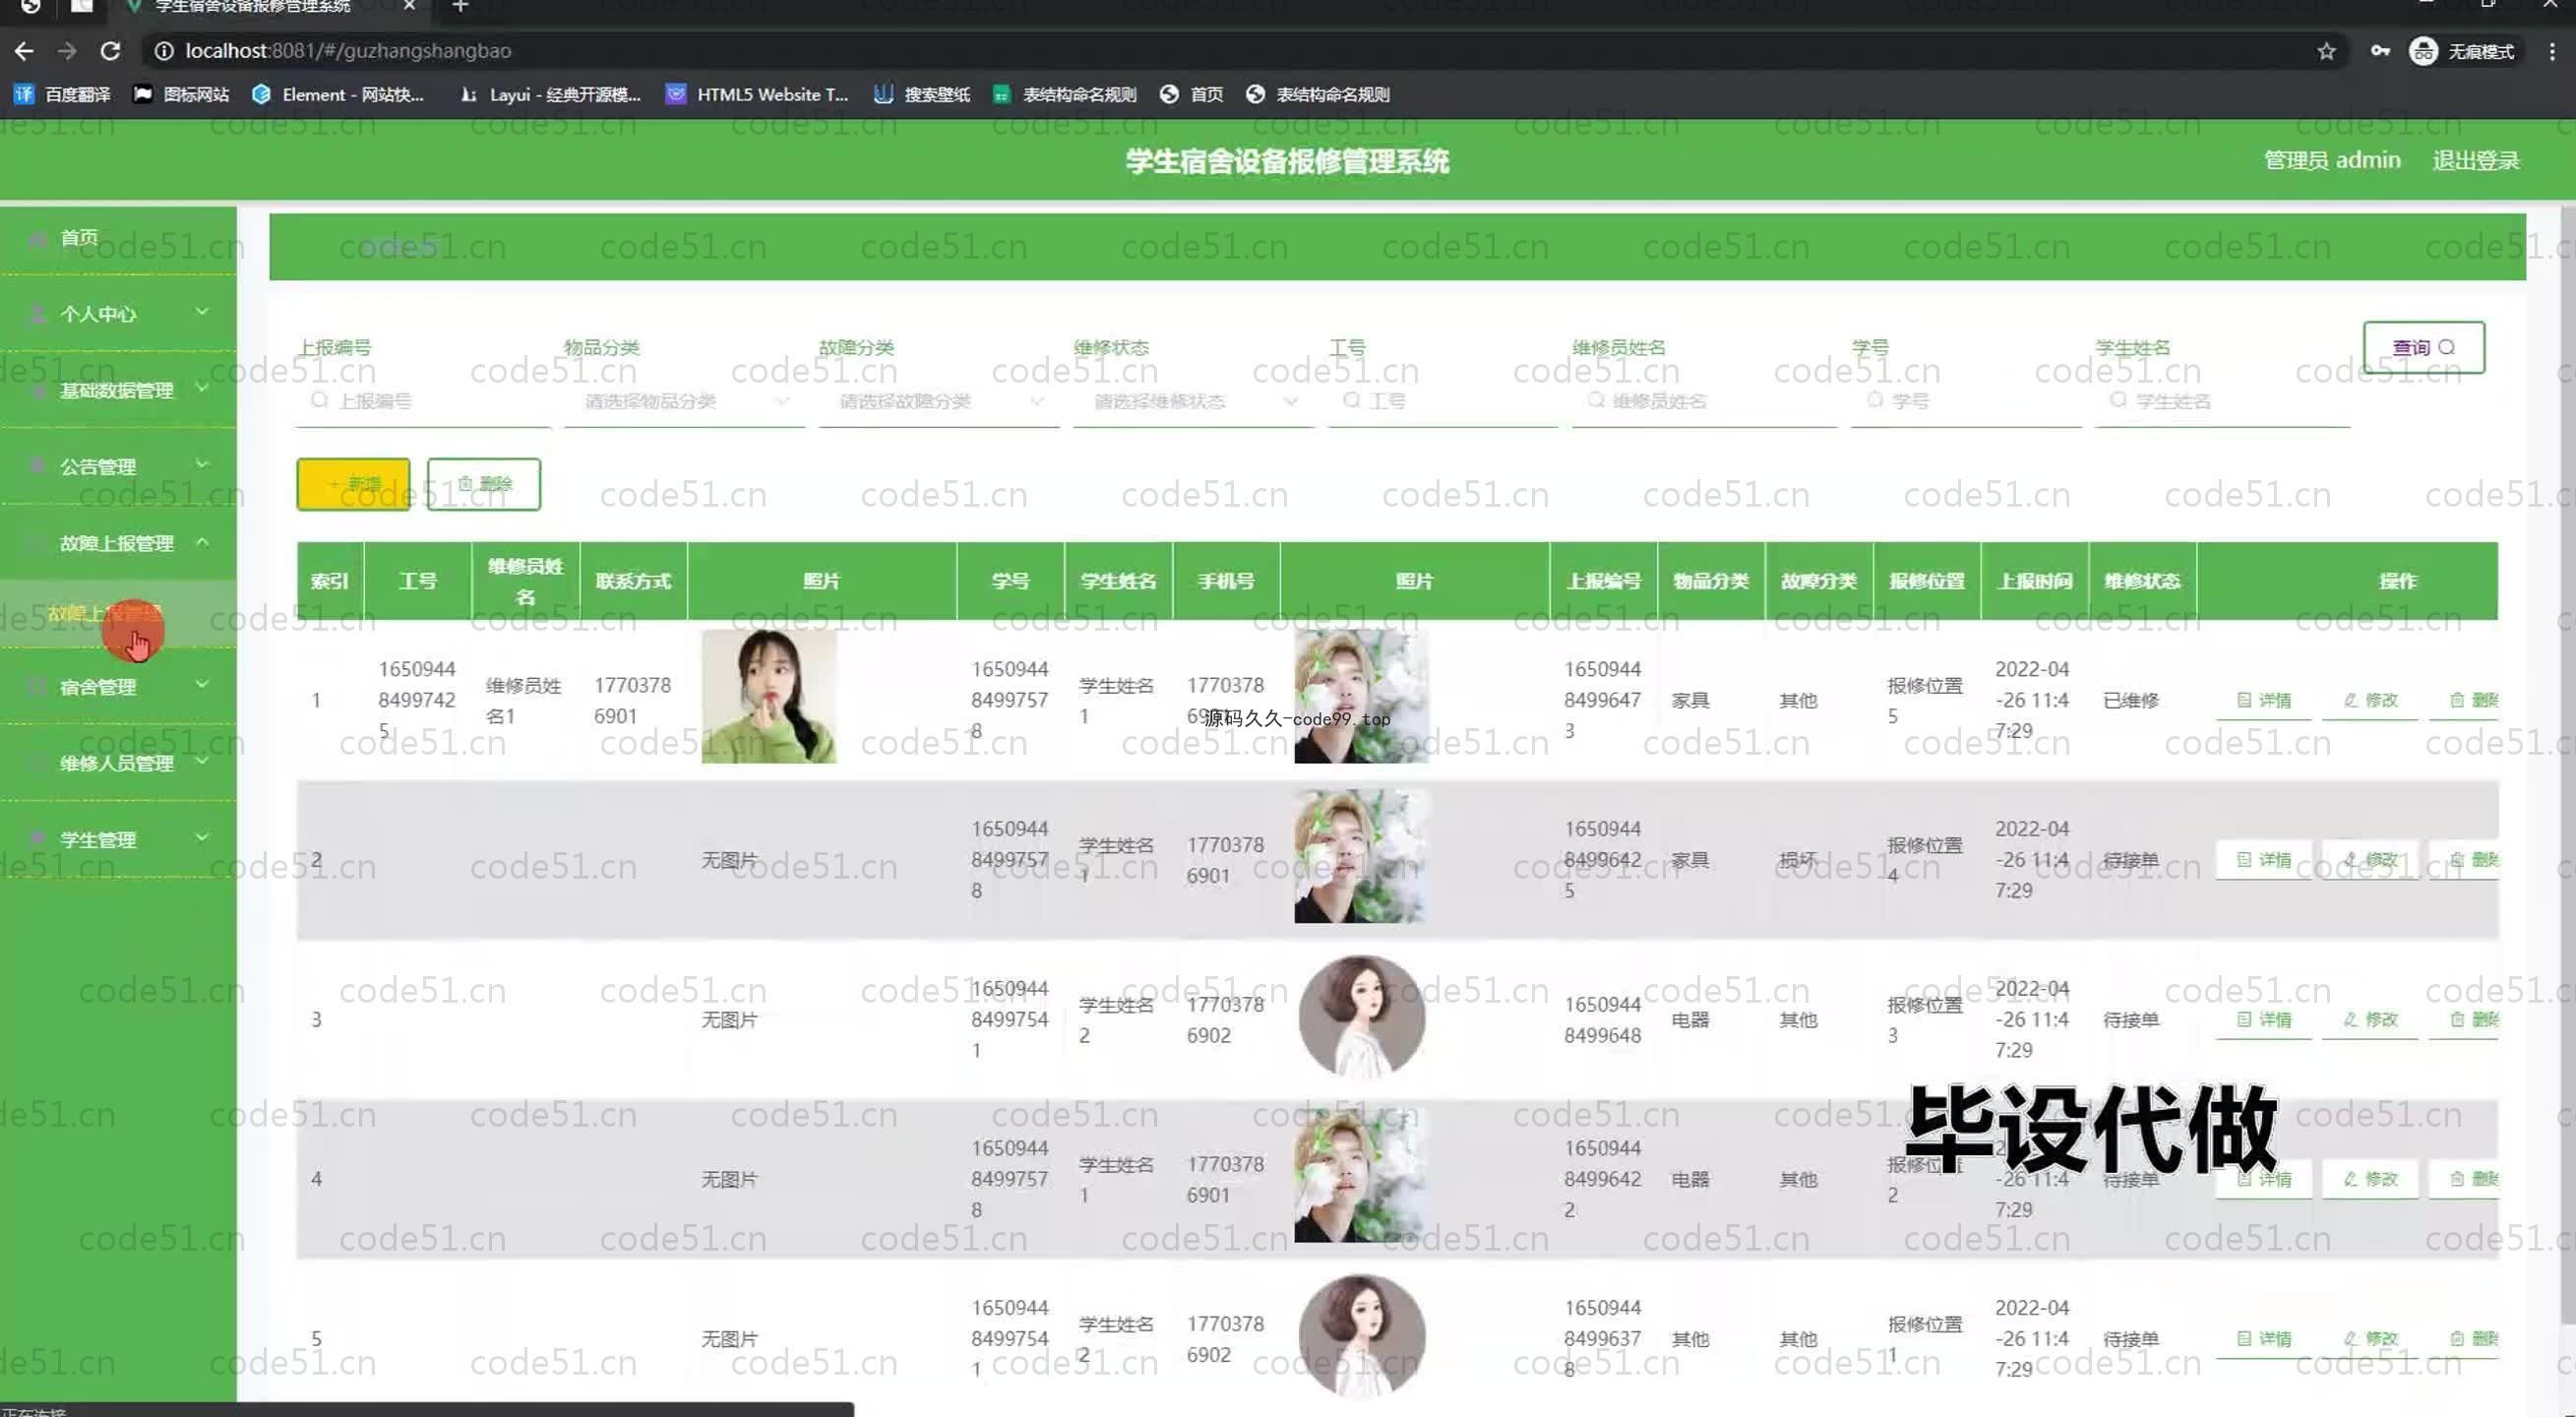
Task: Click 修改 for row 3
Action: coord(2370,1020)
